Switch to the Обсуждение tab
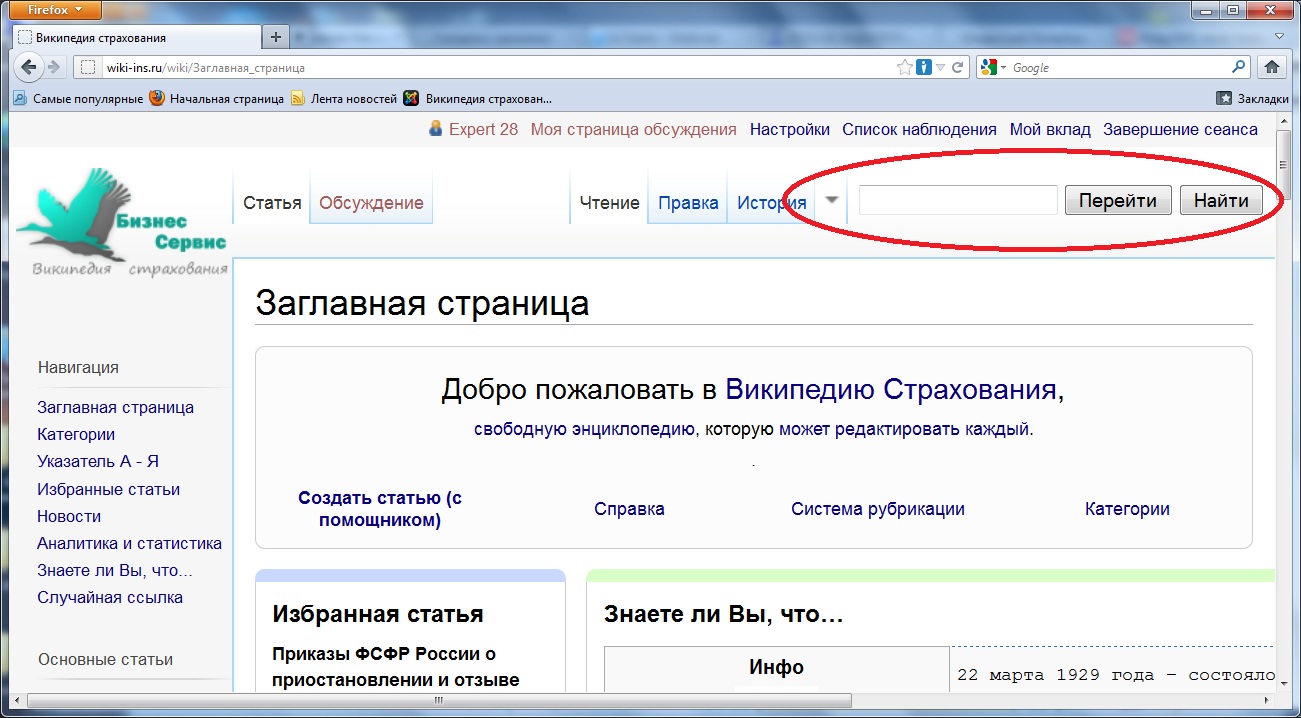 [x=371, y=203]
